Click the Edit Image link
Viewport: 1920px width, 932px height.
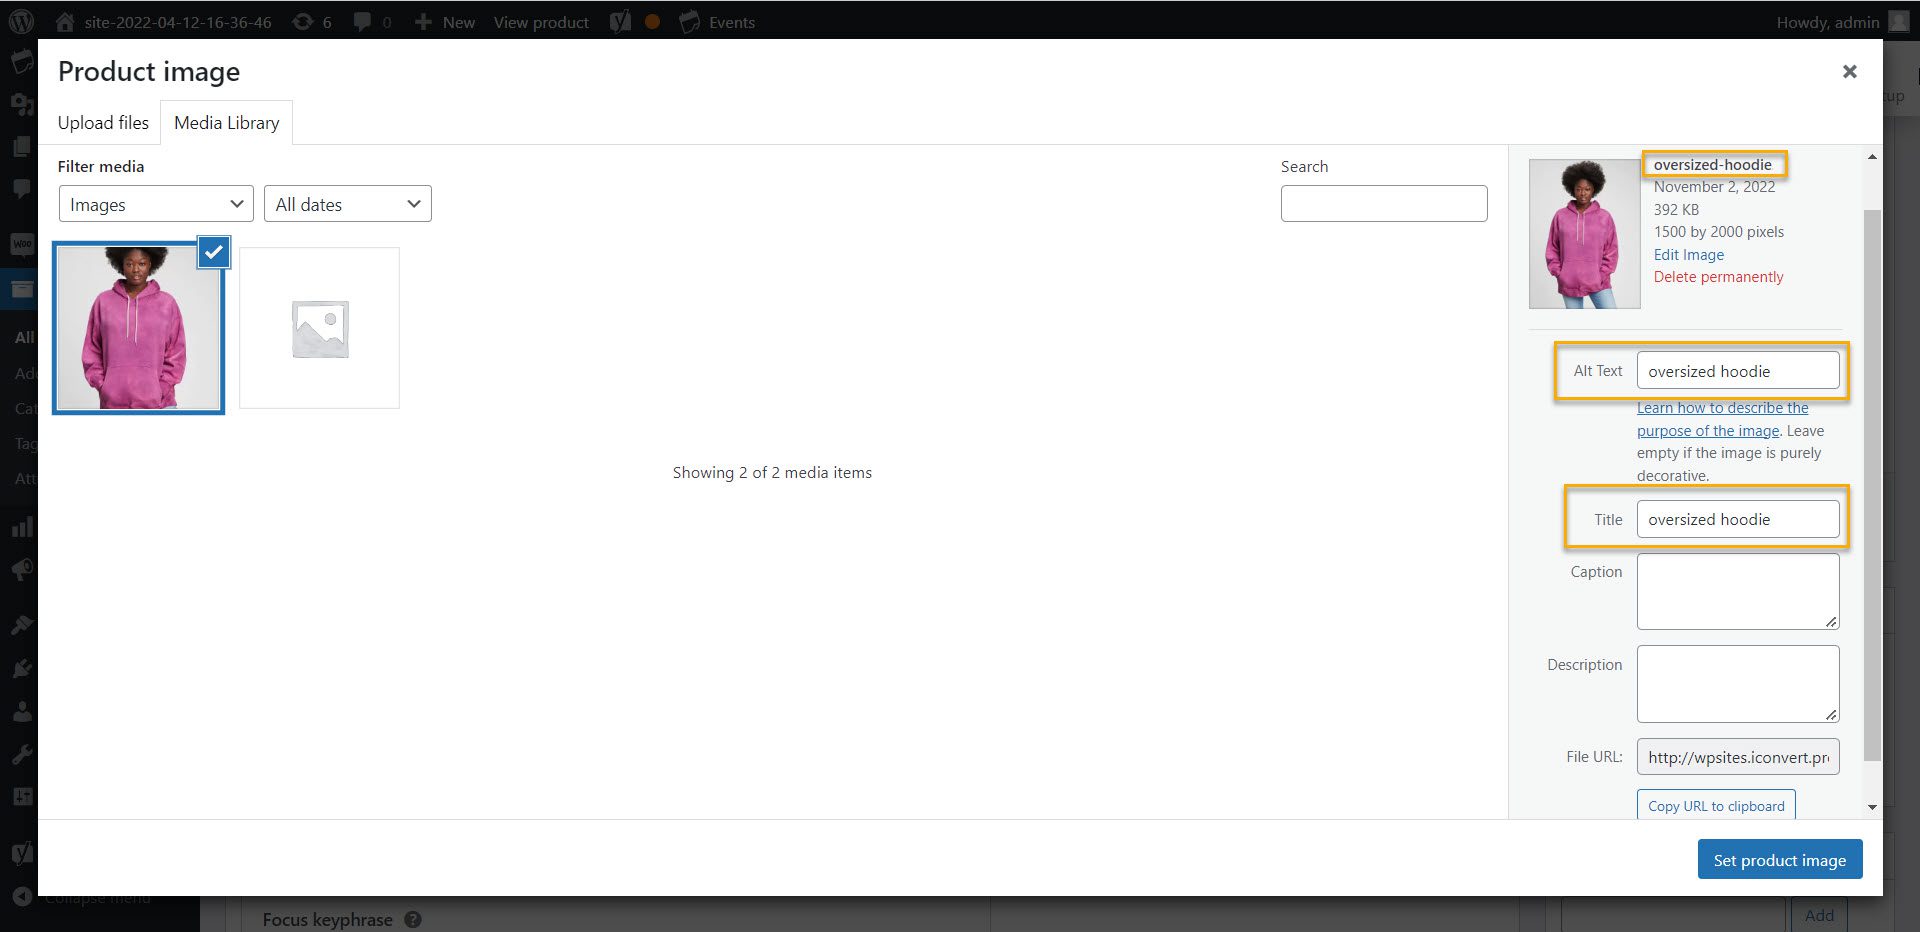(1689, 255)
